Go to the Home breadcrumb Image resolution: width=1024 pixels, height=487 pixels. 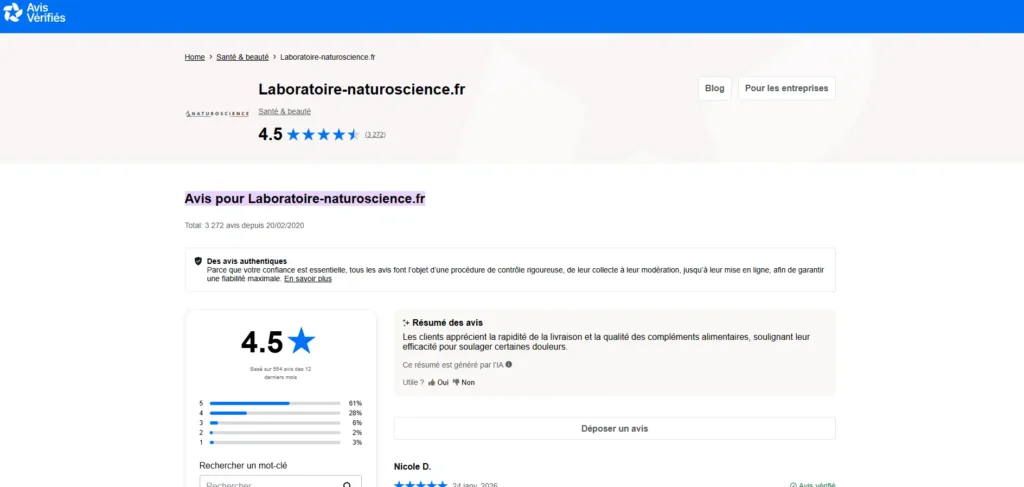pos(195,57)
